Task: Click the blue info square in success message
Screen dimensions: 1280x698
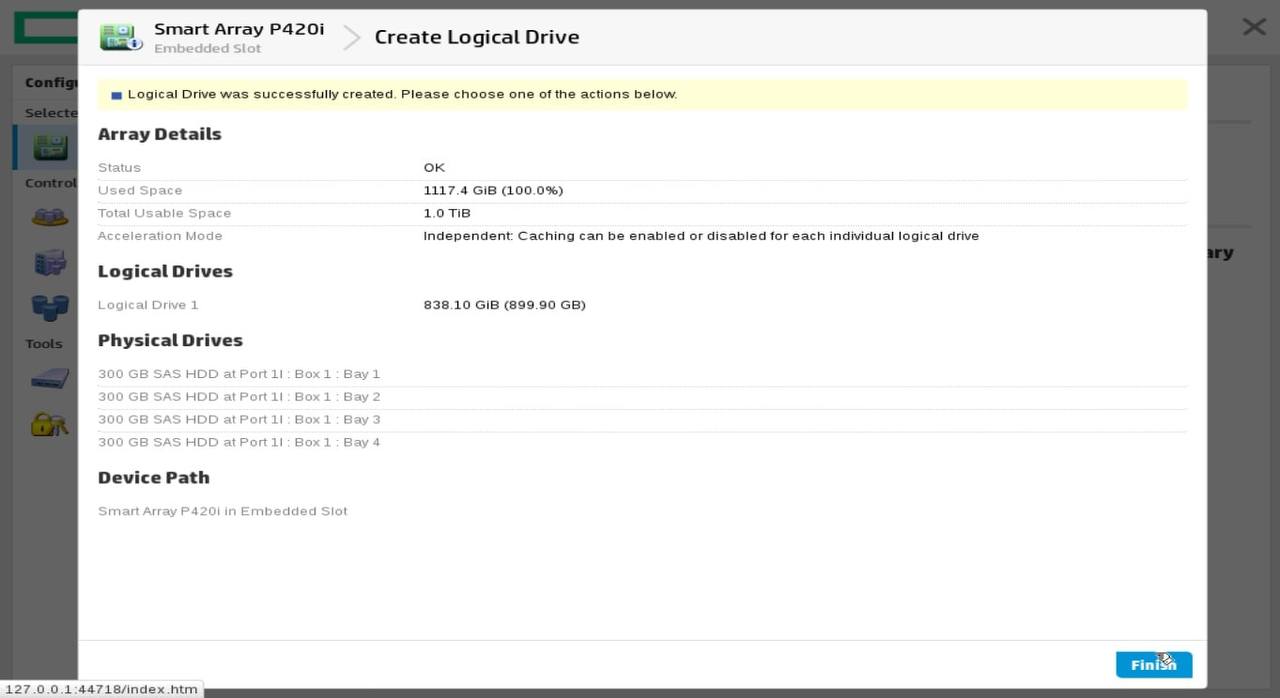Action: [x=116, y=95]
